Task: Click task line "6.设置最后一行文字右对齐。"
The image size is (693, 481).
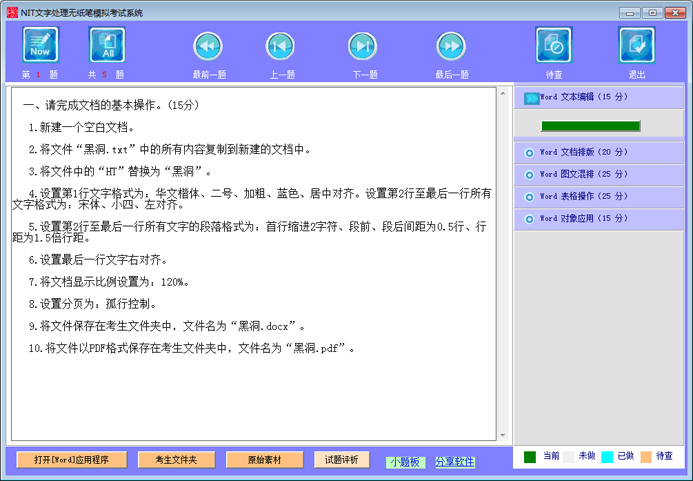Action: click(98, 260)
